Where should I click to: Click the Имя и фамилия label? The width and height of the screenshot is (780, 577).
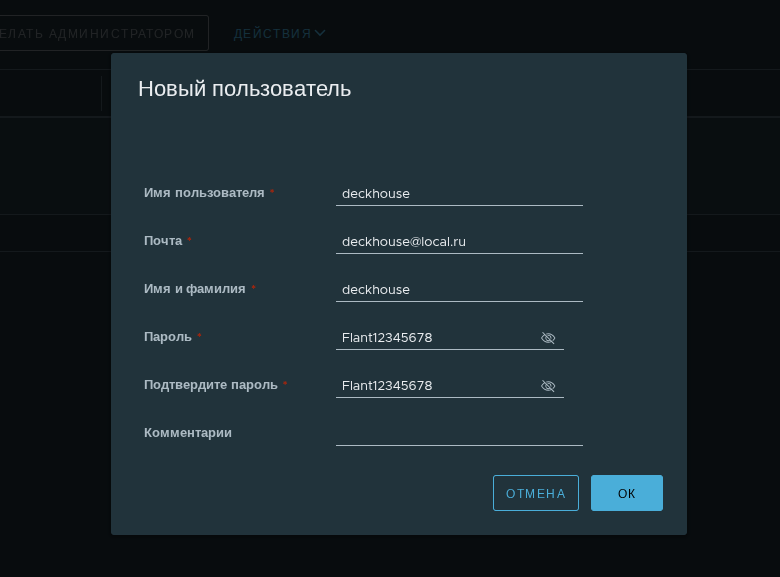pyautogui.click(x=194, y=289)
